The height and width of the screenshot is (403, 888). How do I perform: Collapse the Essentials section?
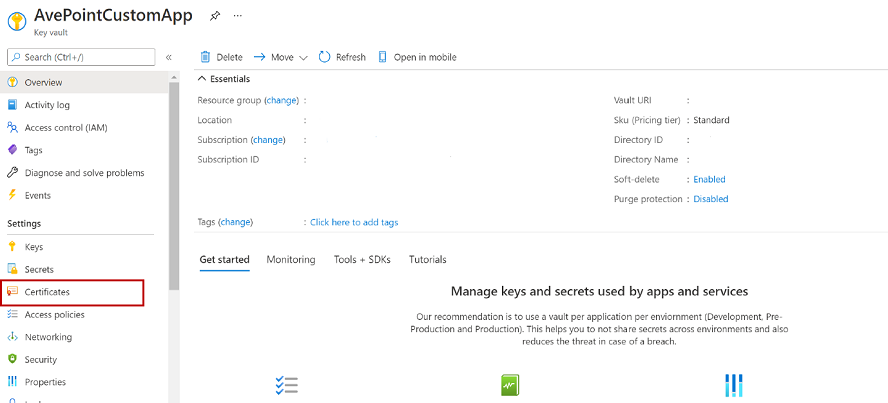pos(201,79)
